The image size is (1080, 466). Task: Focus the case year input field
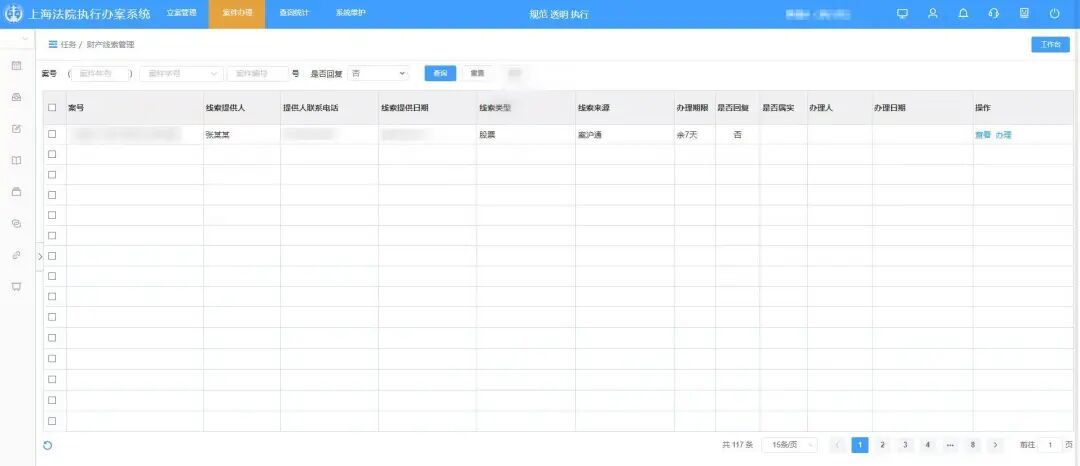click(101, 74)
